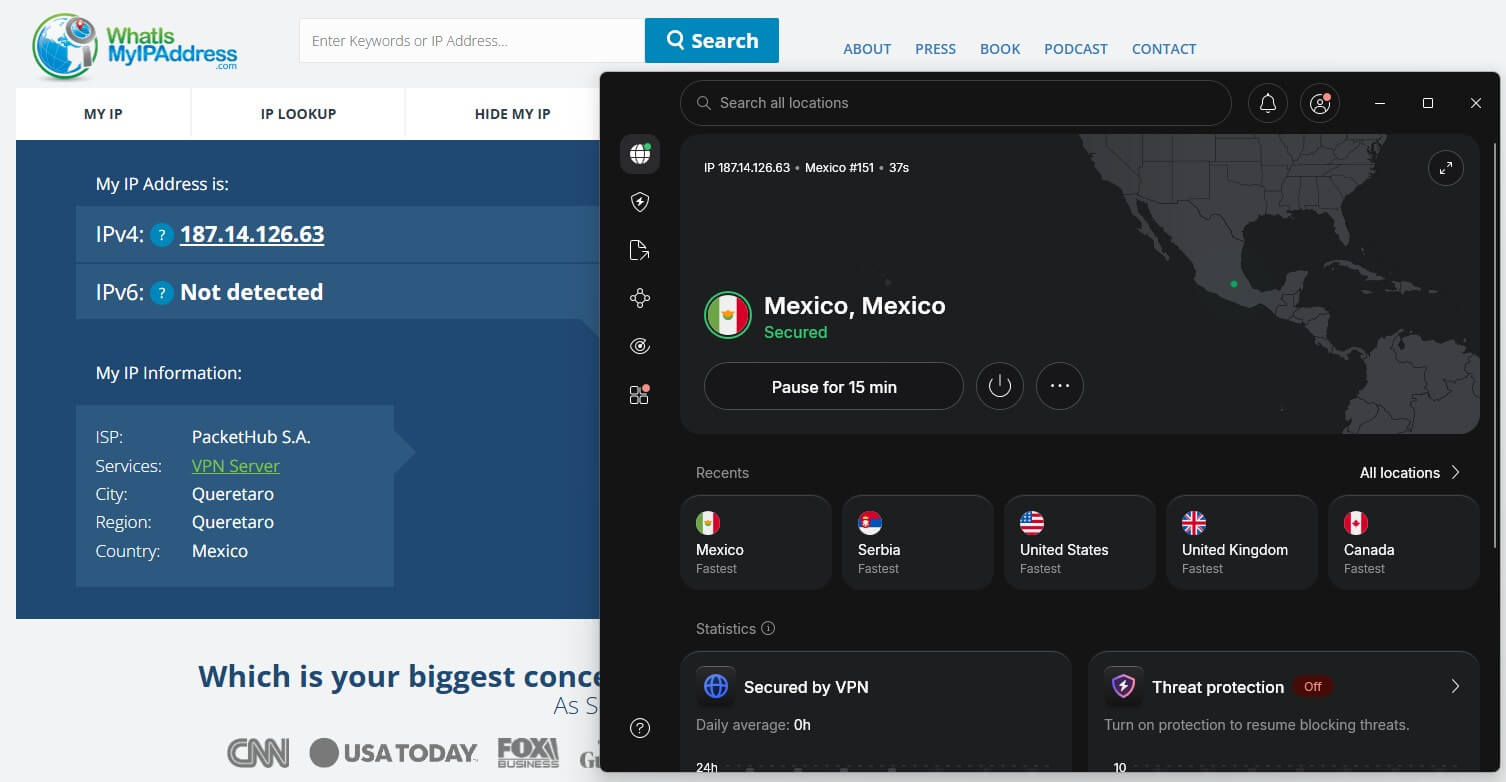Open the three-dots more options button
This screenshot has height=782, width=1506.
pos(1060,386)
